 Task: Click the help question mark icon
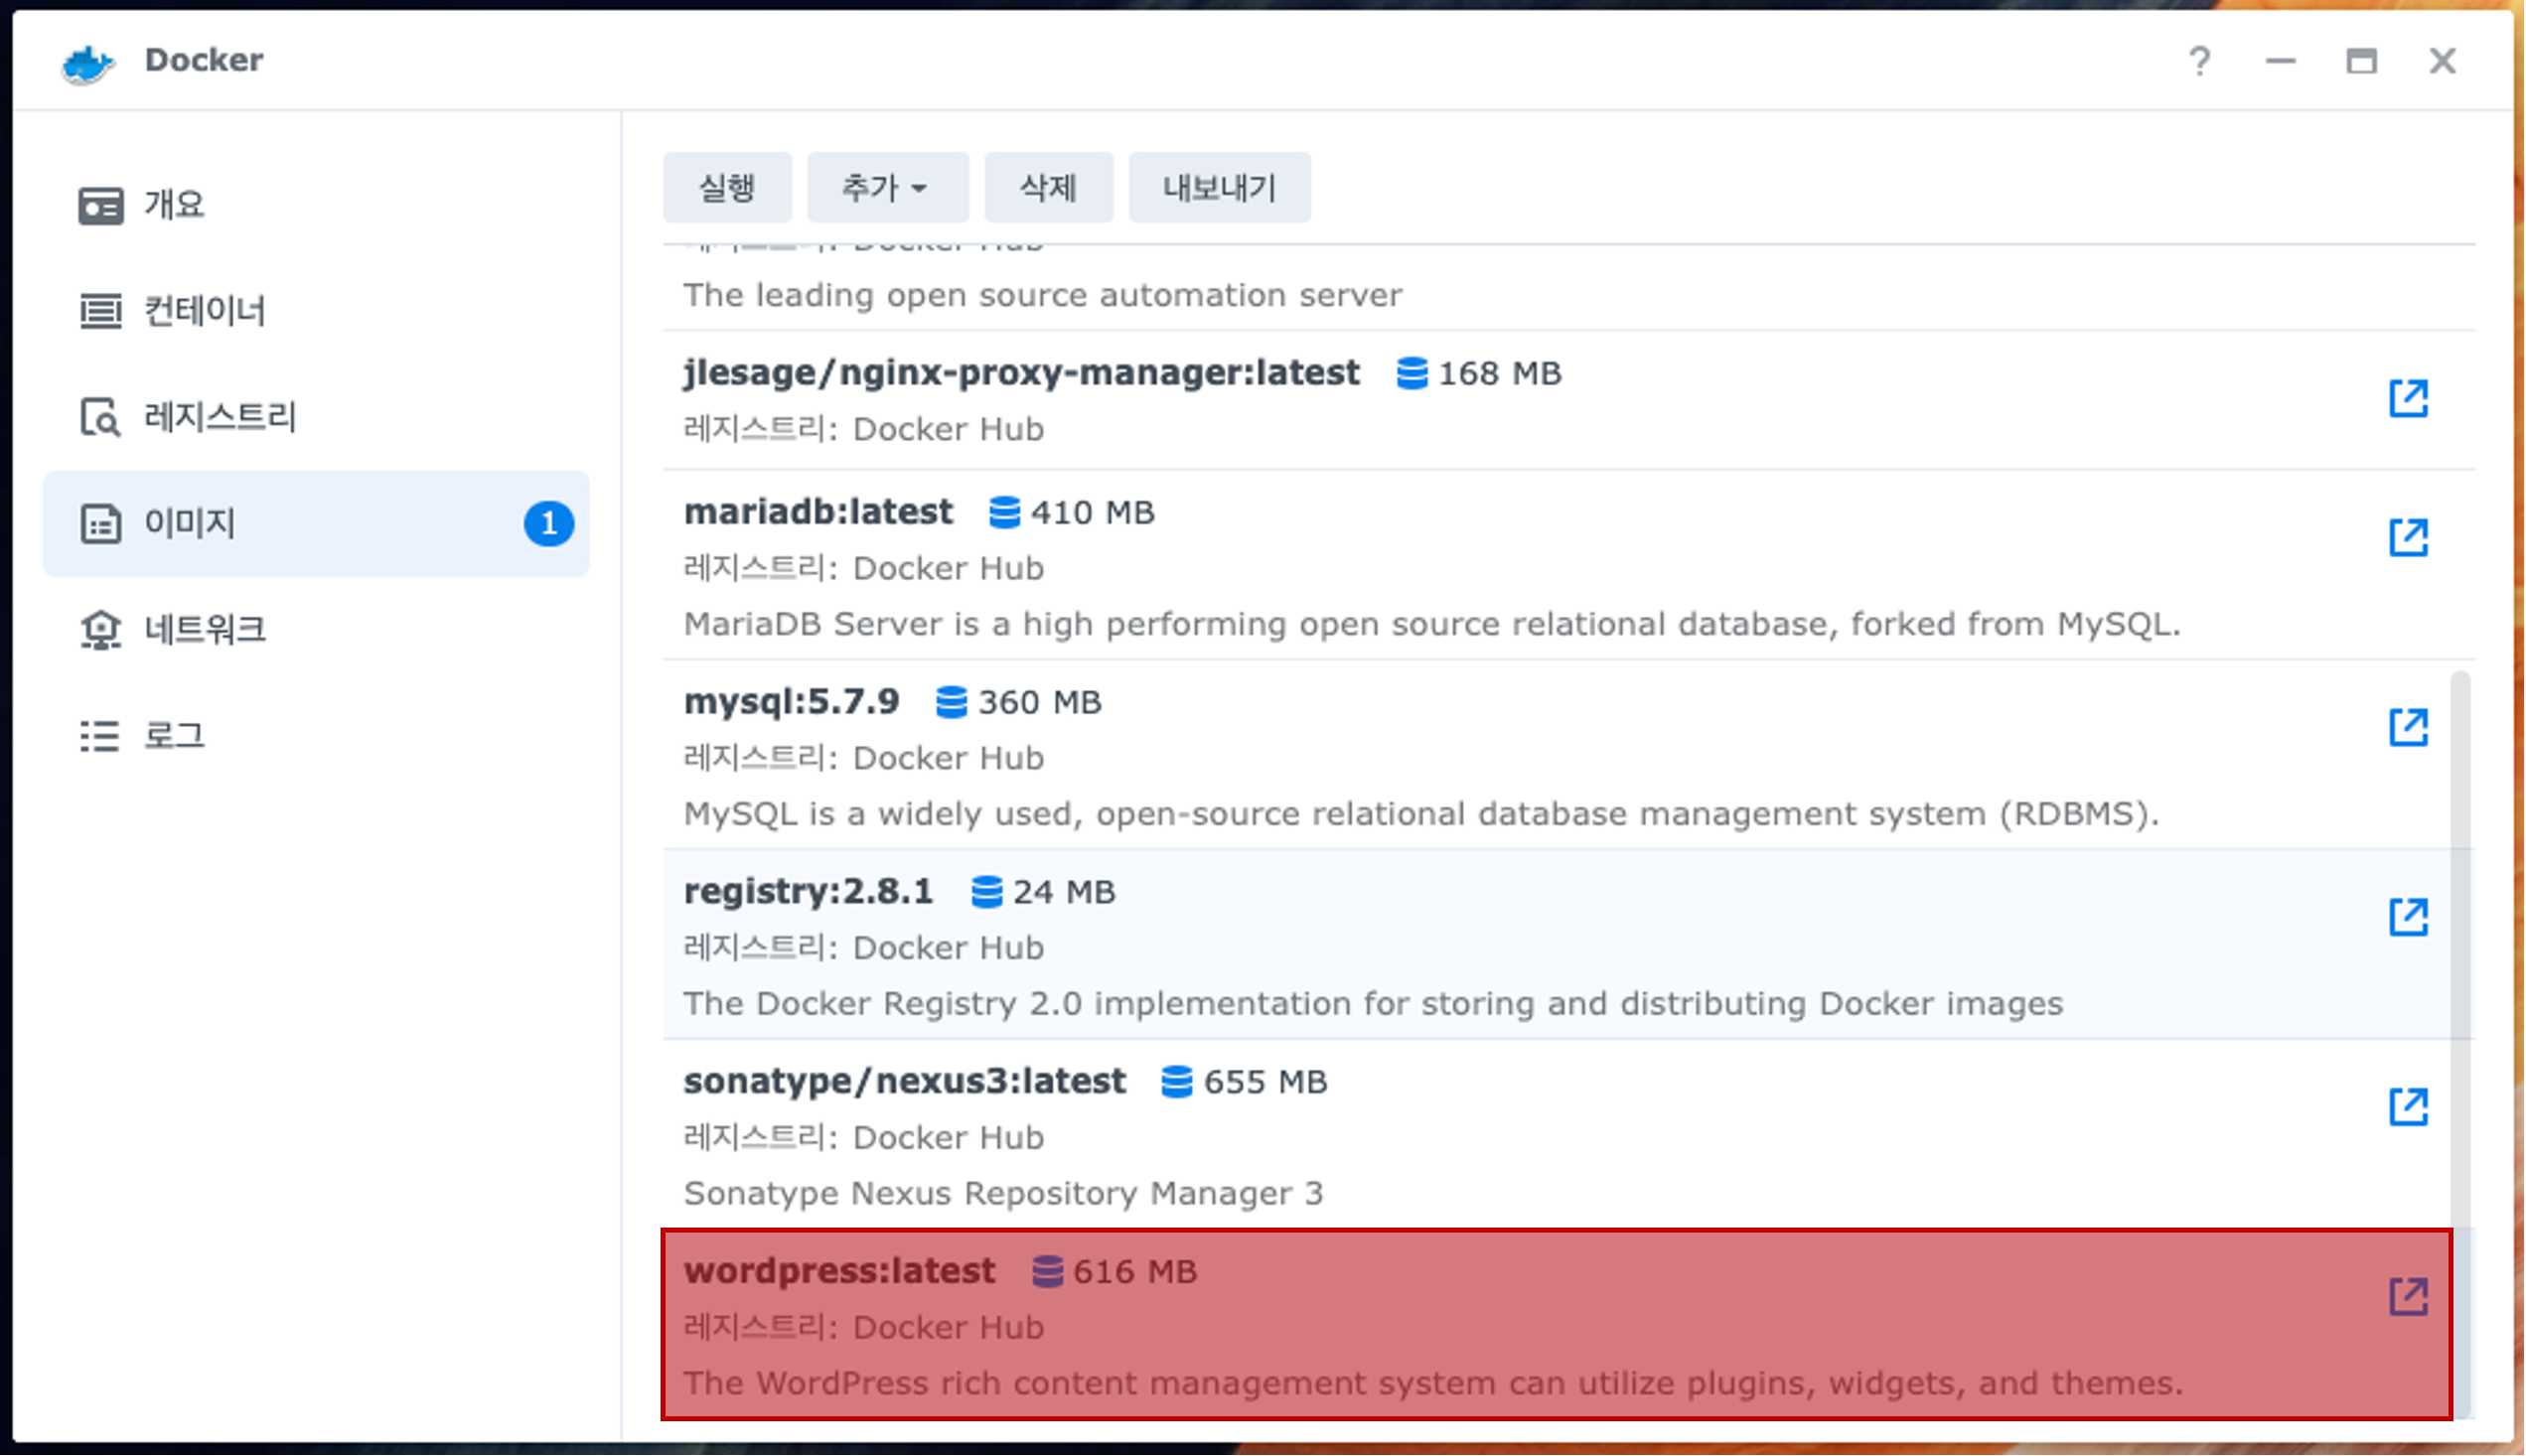(2199, 61)
